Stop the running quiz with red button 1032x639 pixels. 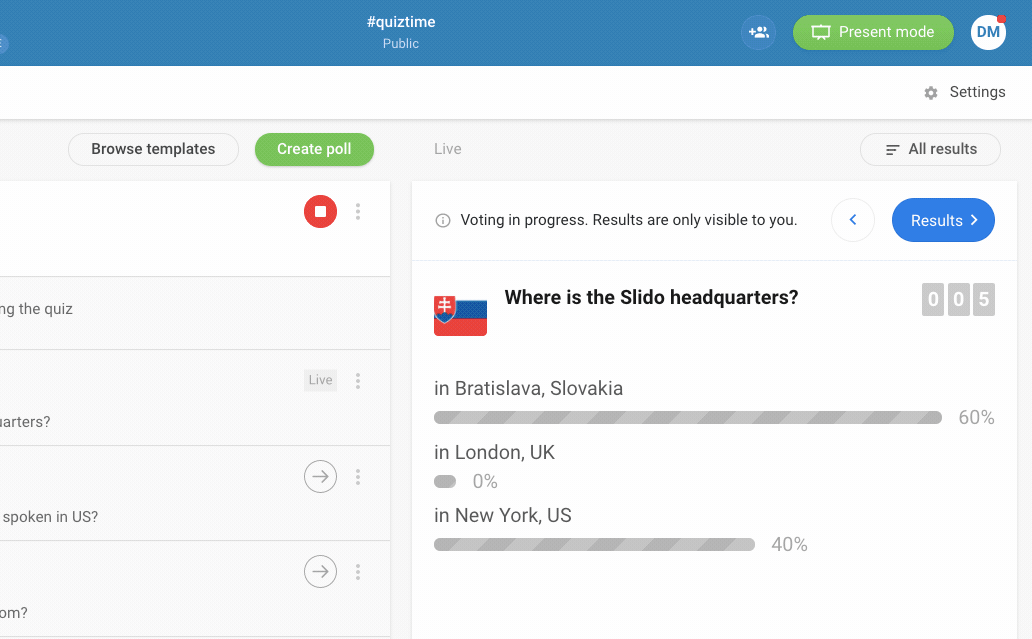(x=321, y=211)
